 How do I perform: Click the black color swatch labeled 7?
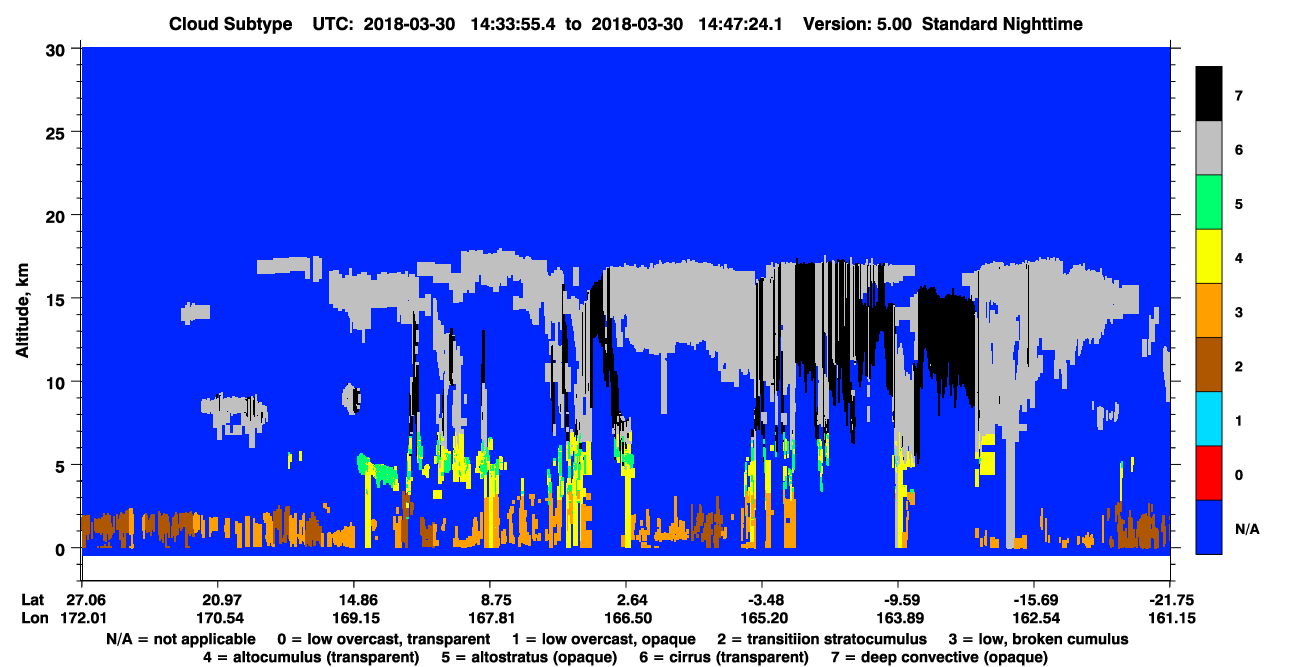click(x=1209, y=94)
